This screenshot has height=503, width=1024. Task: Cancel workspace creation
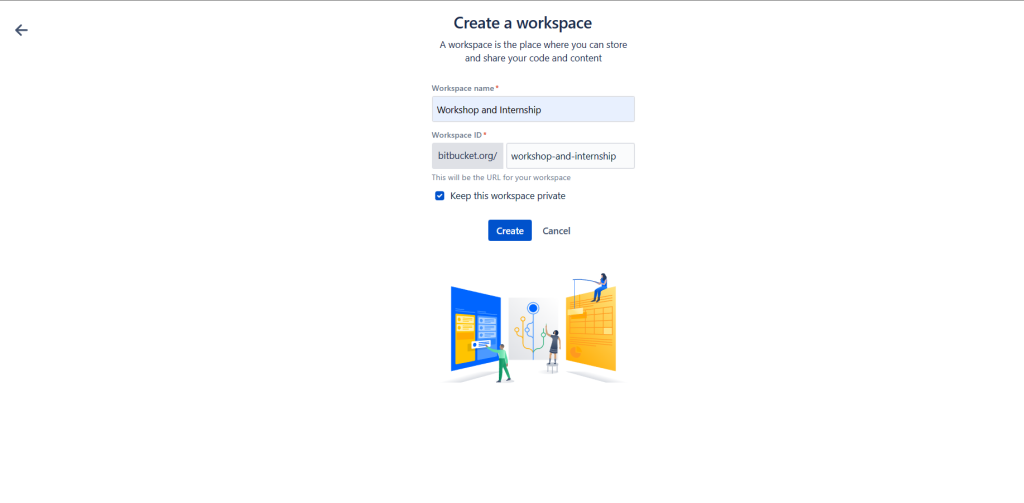click(556, 231)
